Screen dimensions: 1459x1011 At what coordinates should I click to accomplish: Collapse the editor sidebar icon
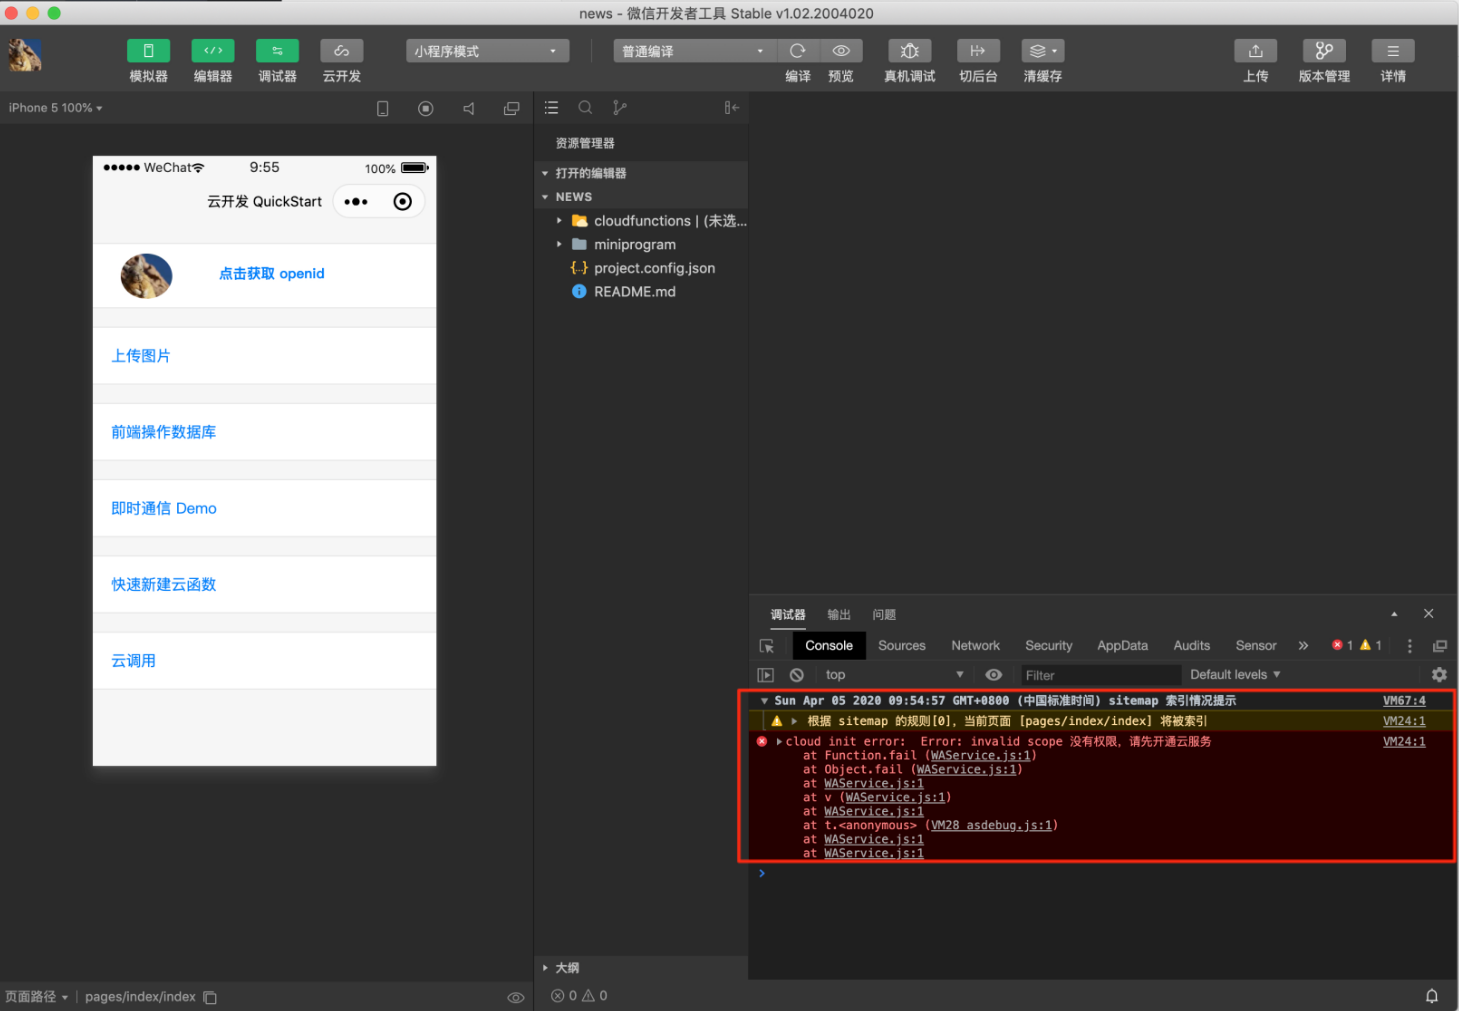click(732, 107)
